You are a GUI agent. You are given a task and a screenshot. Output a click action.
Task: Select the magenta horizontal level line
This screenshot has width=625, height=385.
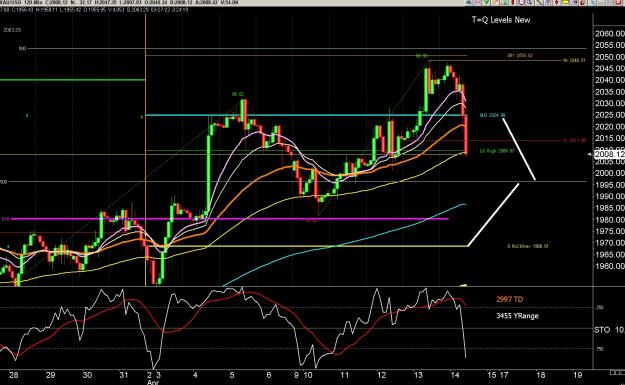pyautogui.click(x=229, y=219)
